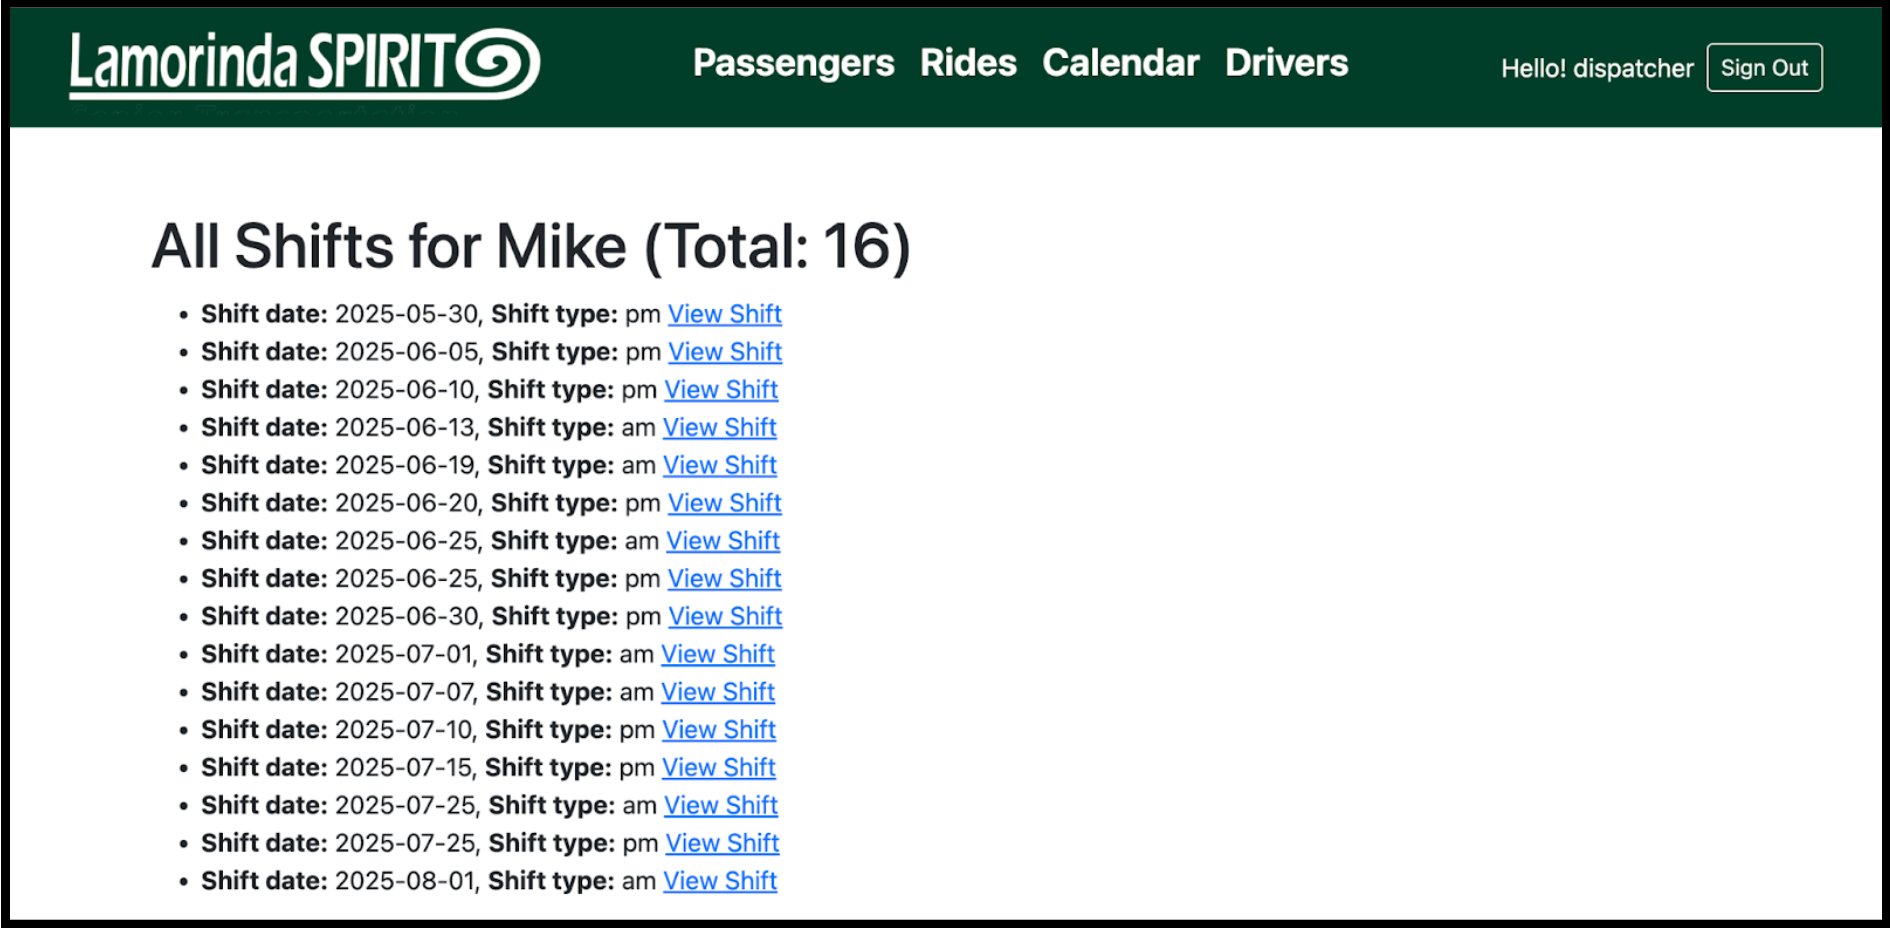Open the 2025-07-07 am shift link
Screen dimensions: 1890x928
718,692
